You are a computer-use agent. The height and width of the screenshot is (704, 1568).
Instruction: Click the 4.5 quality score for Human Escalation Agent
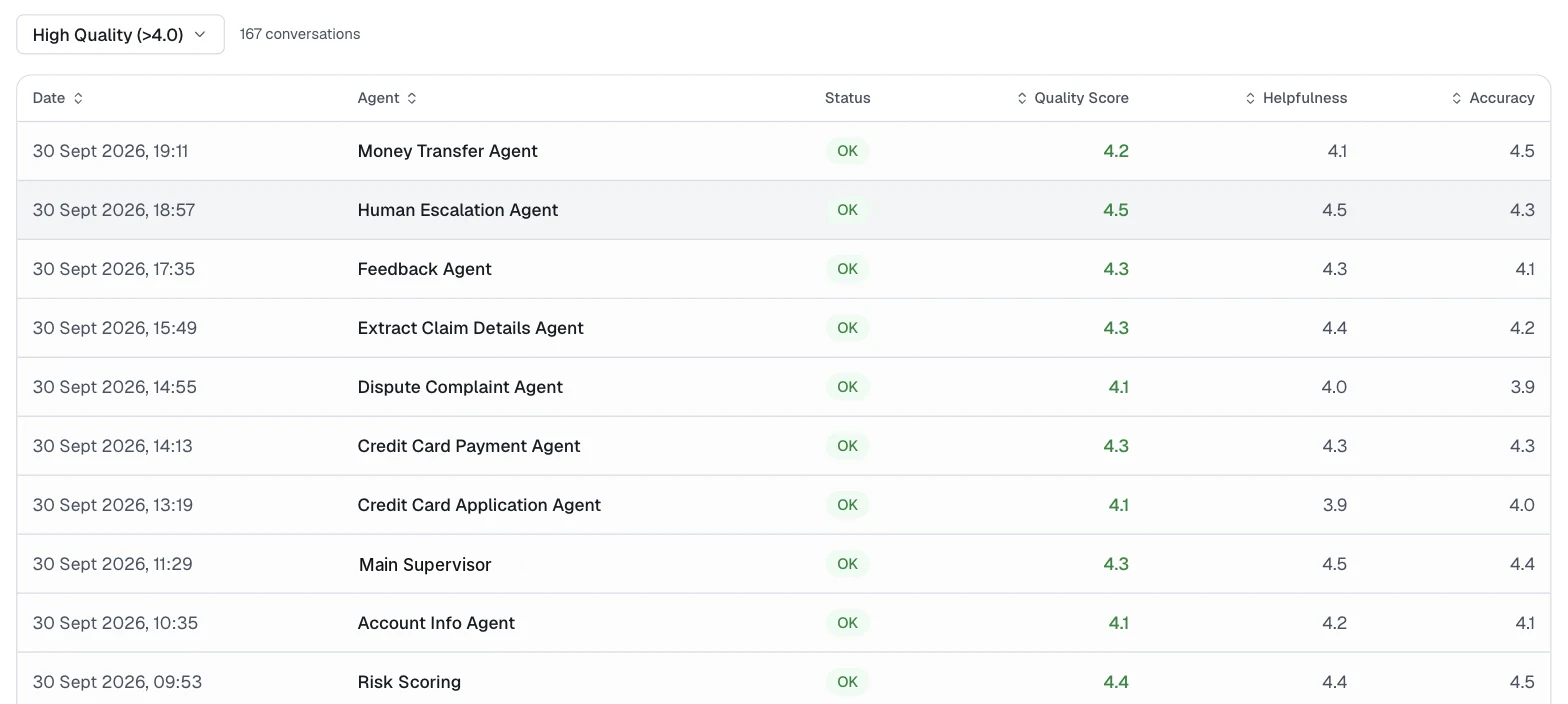click(1116, 210)
